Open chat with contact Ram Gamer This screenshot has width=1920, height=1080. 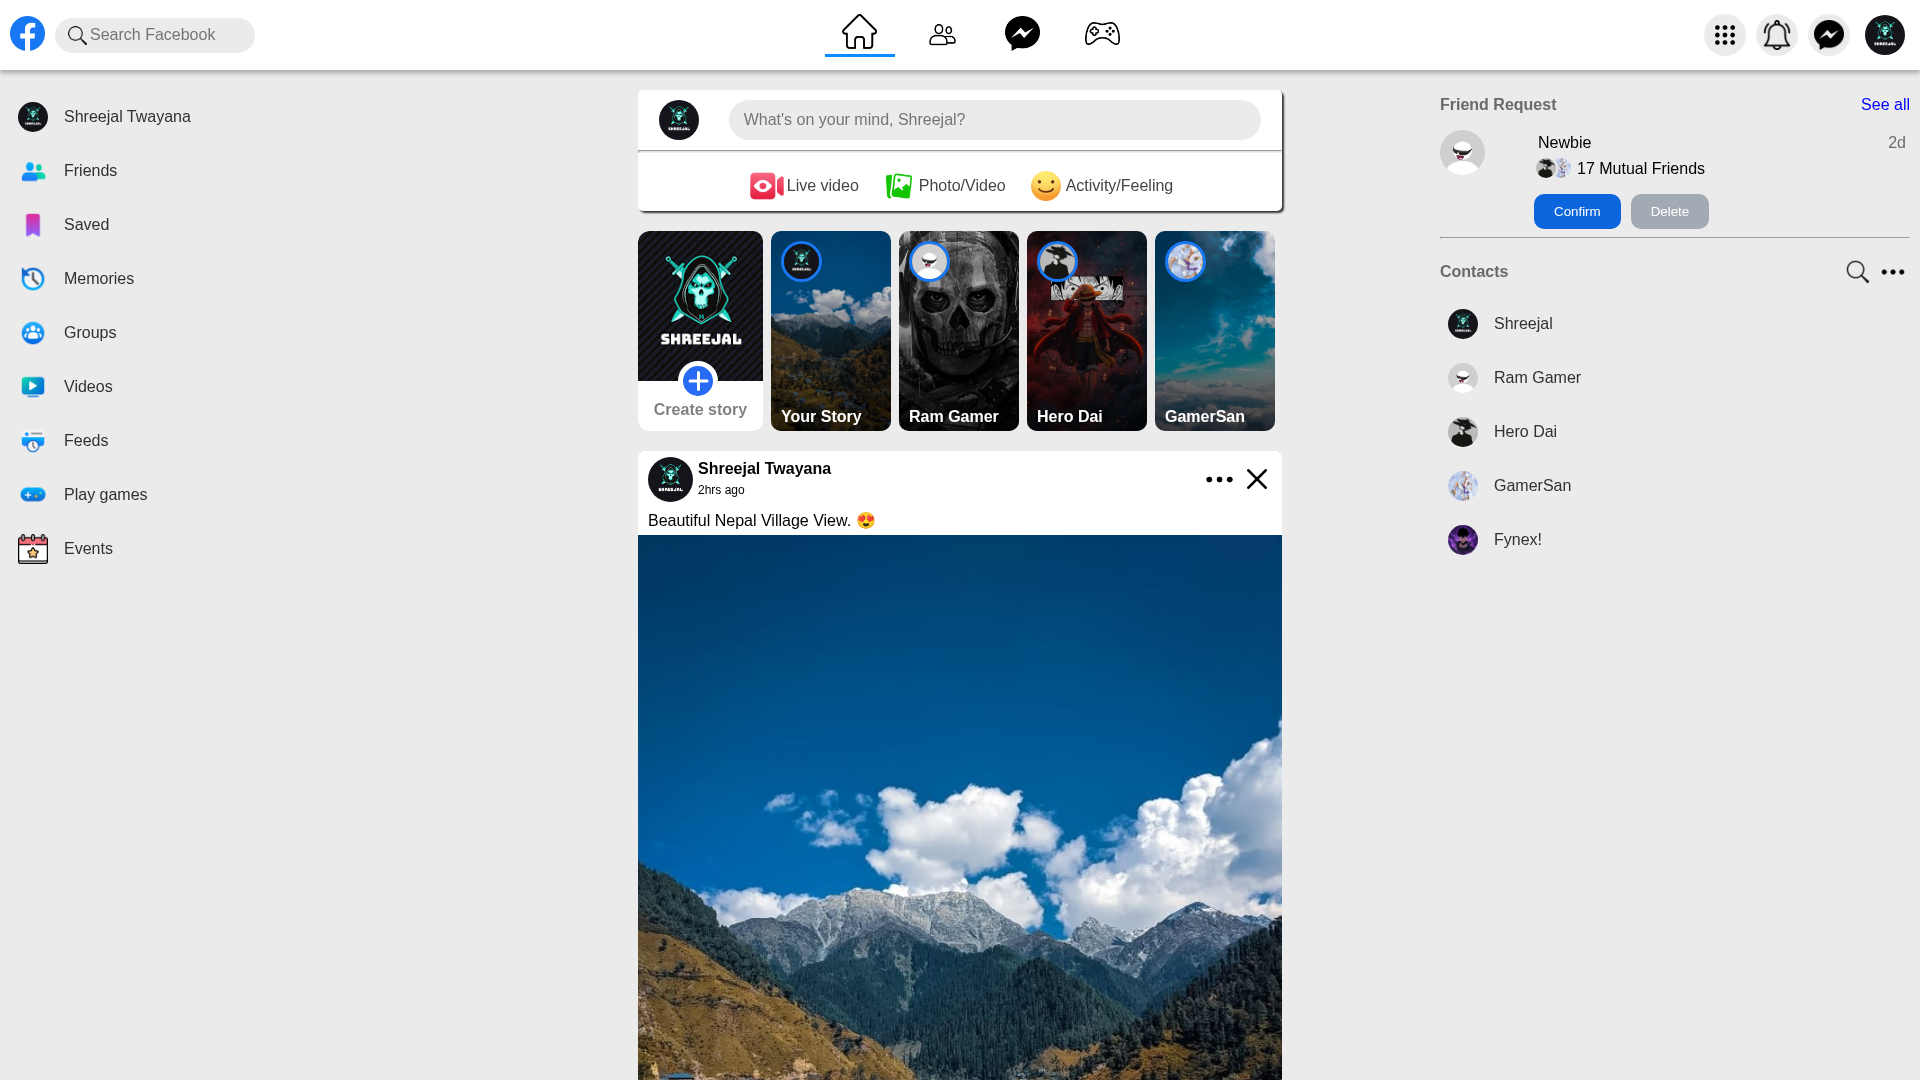coord(1515,378)
